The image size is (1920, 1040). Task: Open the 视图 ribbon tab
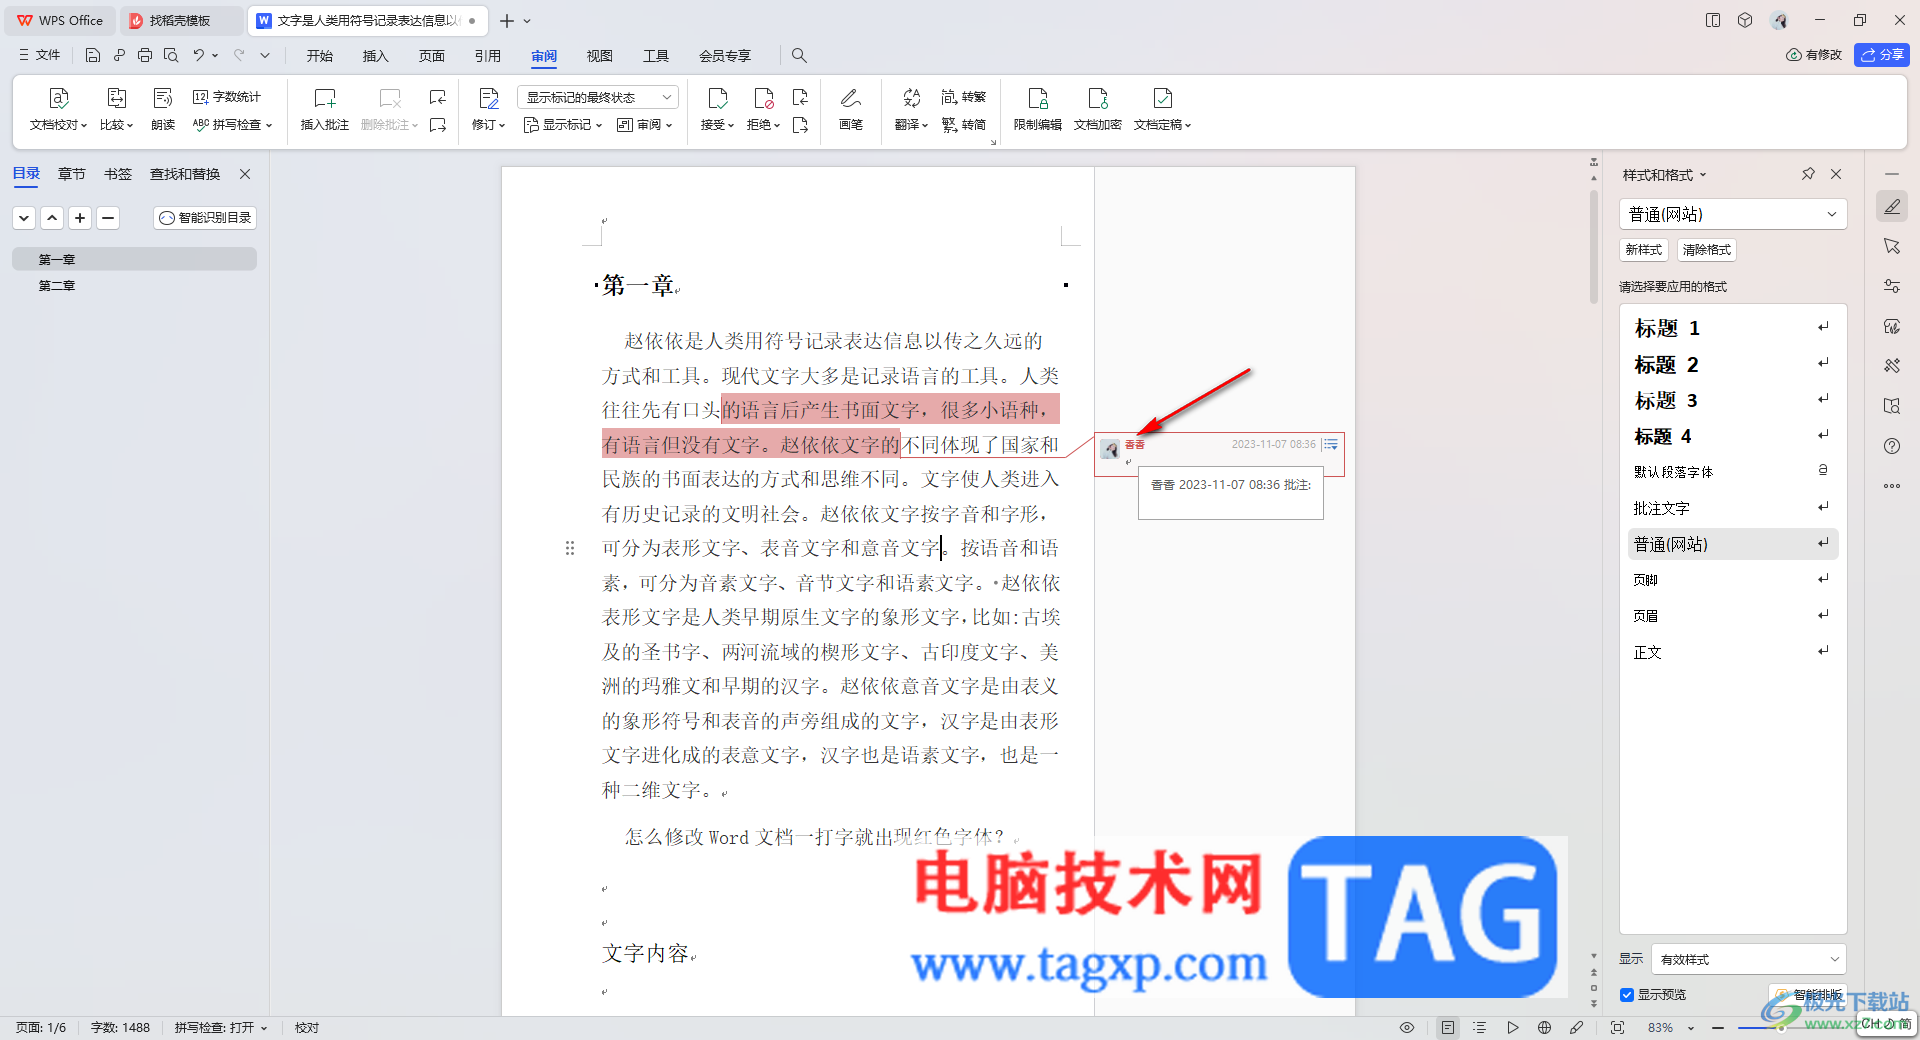[600, 56]
